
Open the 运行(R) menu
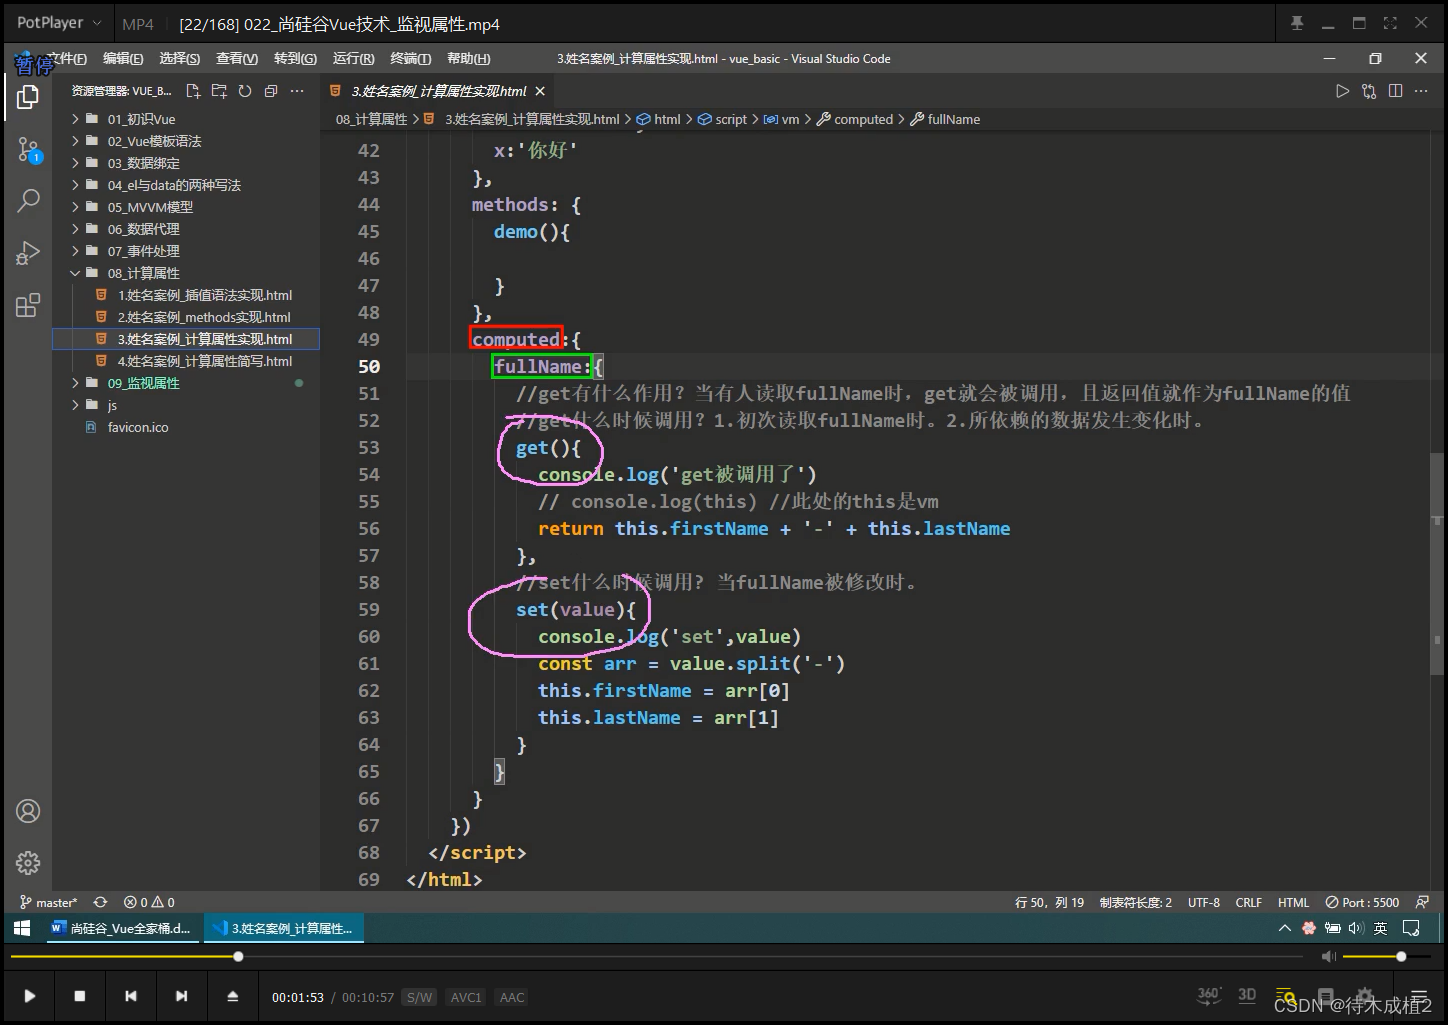(354, 59)
